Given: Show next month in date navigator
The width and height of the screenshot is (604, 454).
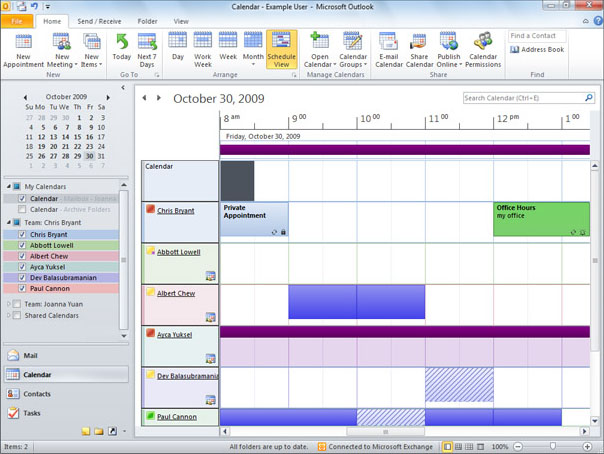Looking at the screenshot, I should click(x=108, y=97).
